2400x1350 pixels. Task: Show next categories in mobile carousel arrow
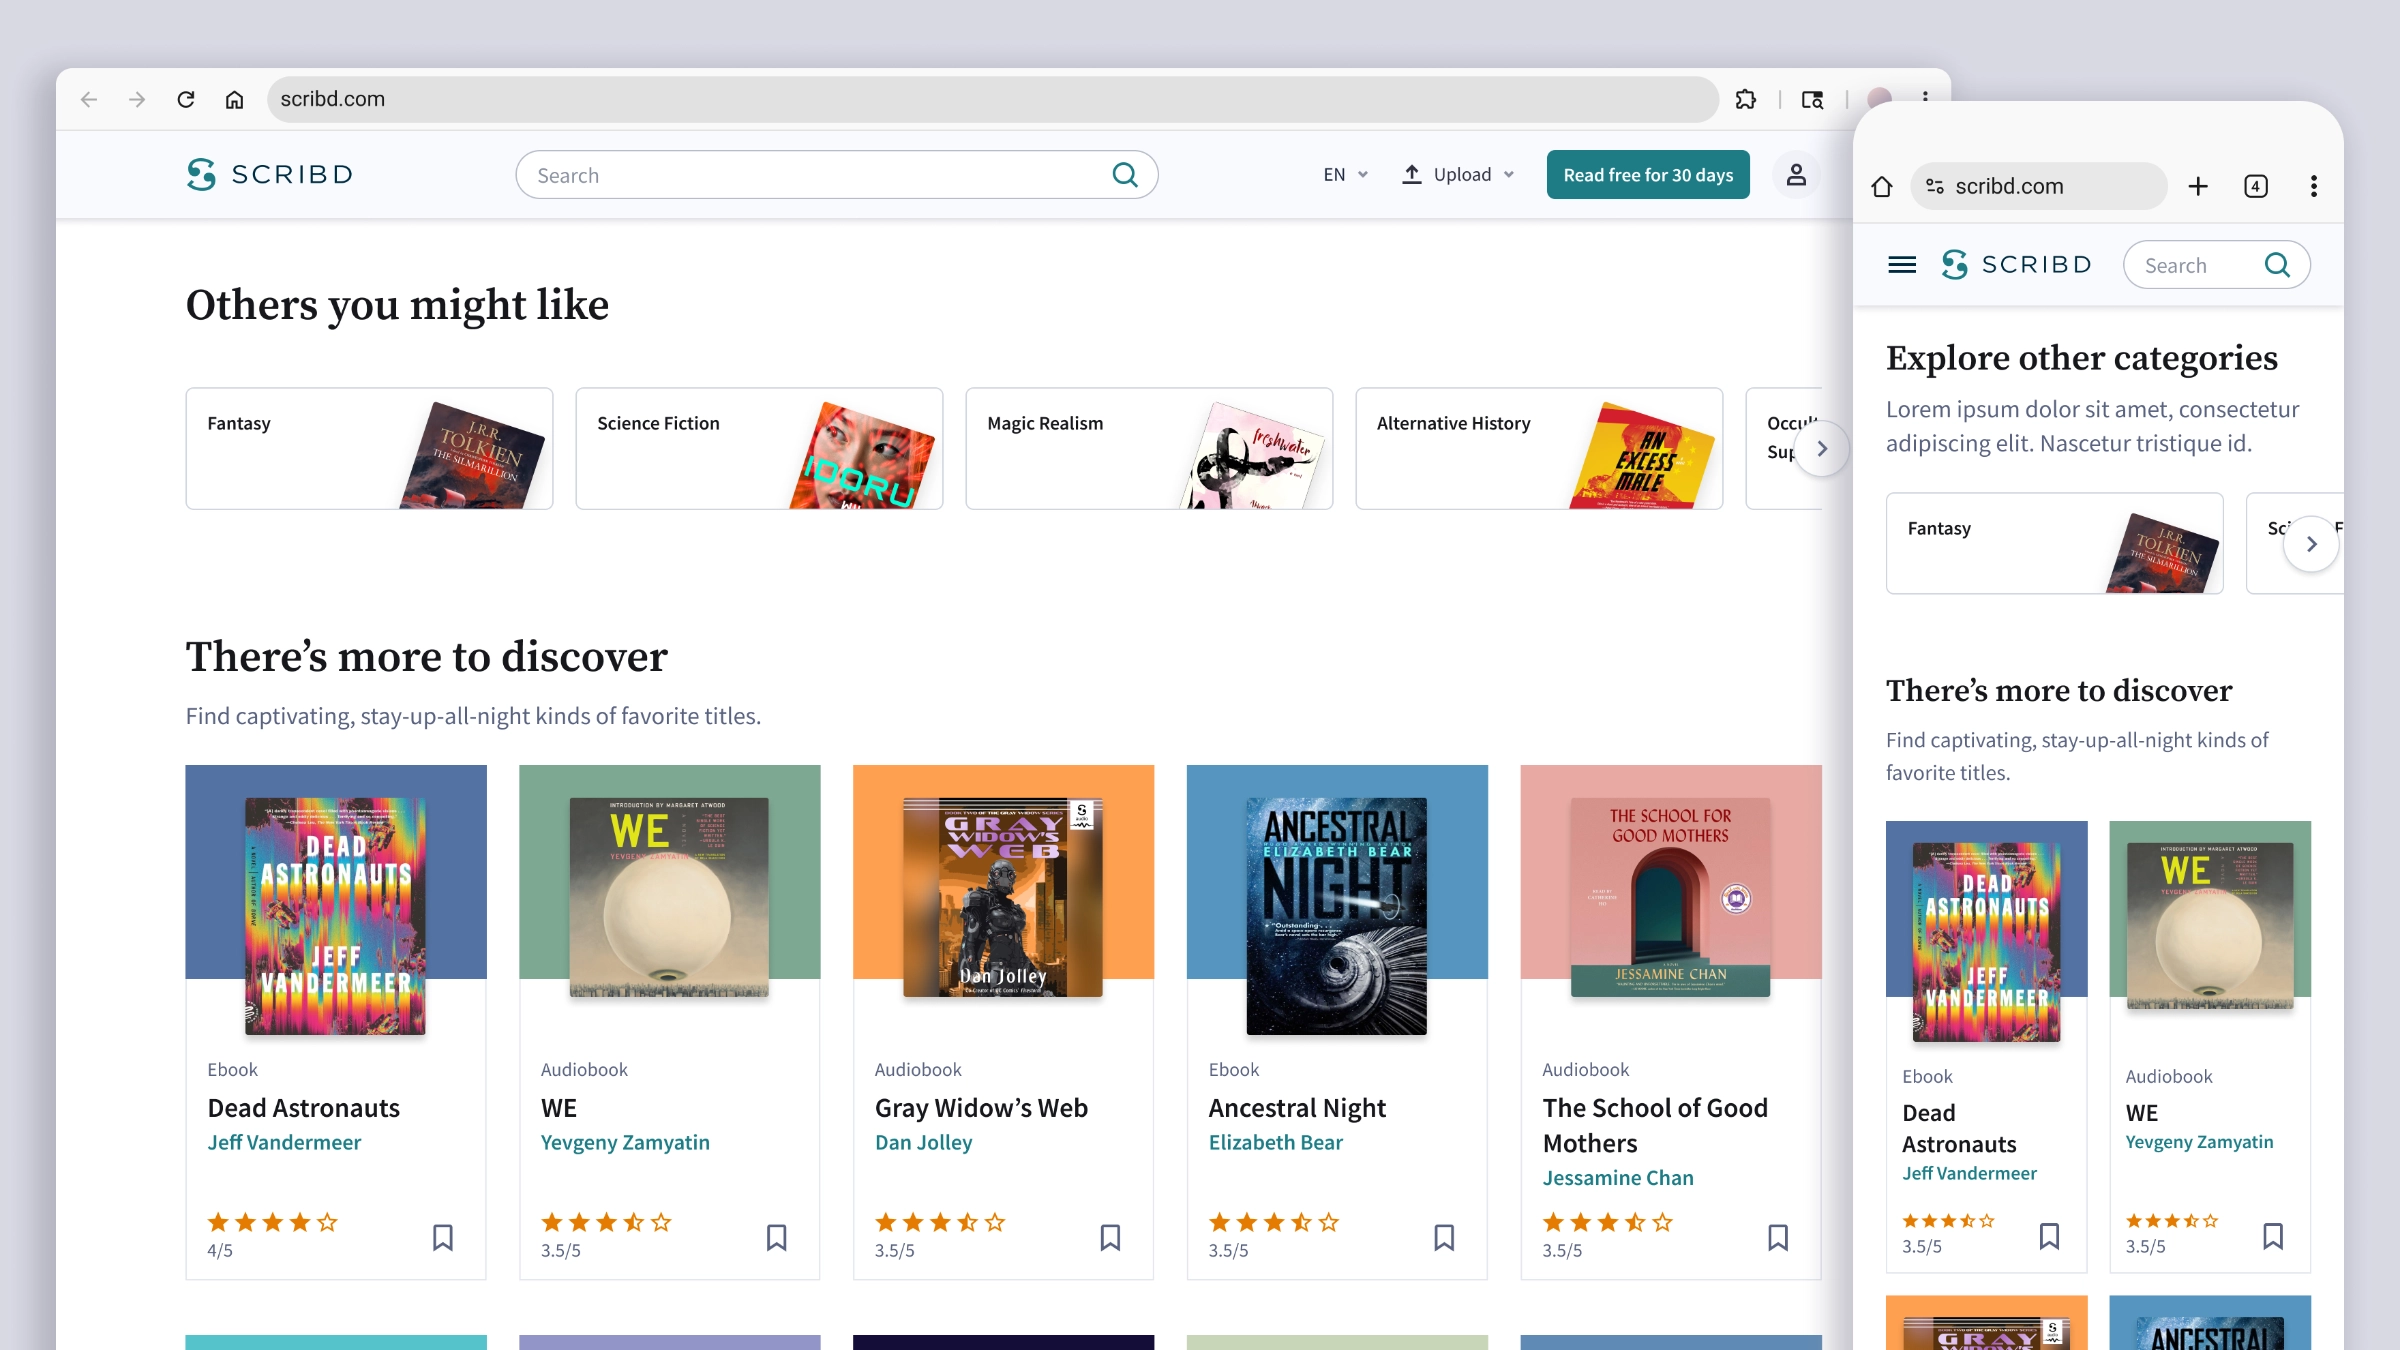click(x=2311, y=544)
